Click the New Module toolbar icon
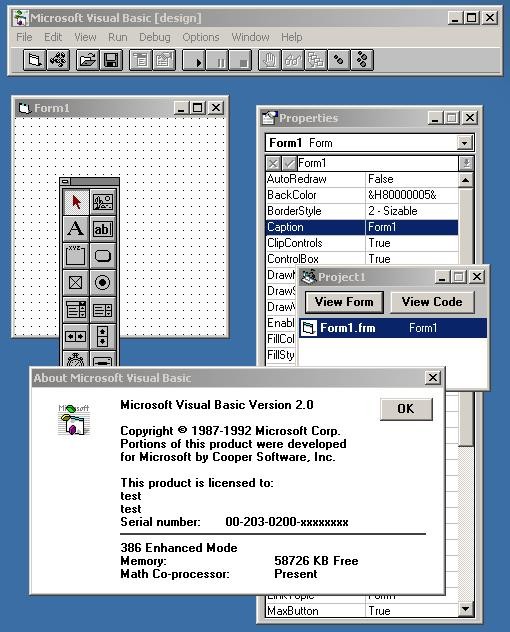This screenshot has height=632, width=510. click(x=58, y=60)
